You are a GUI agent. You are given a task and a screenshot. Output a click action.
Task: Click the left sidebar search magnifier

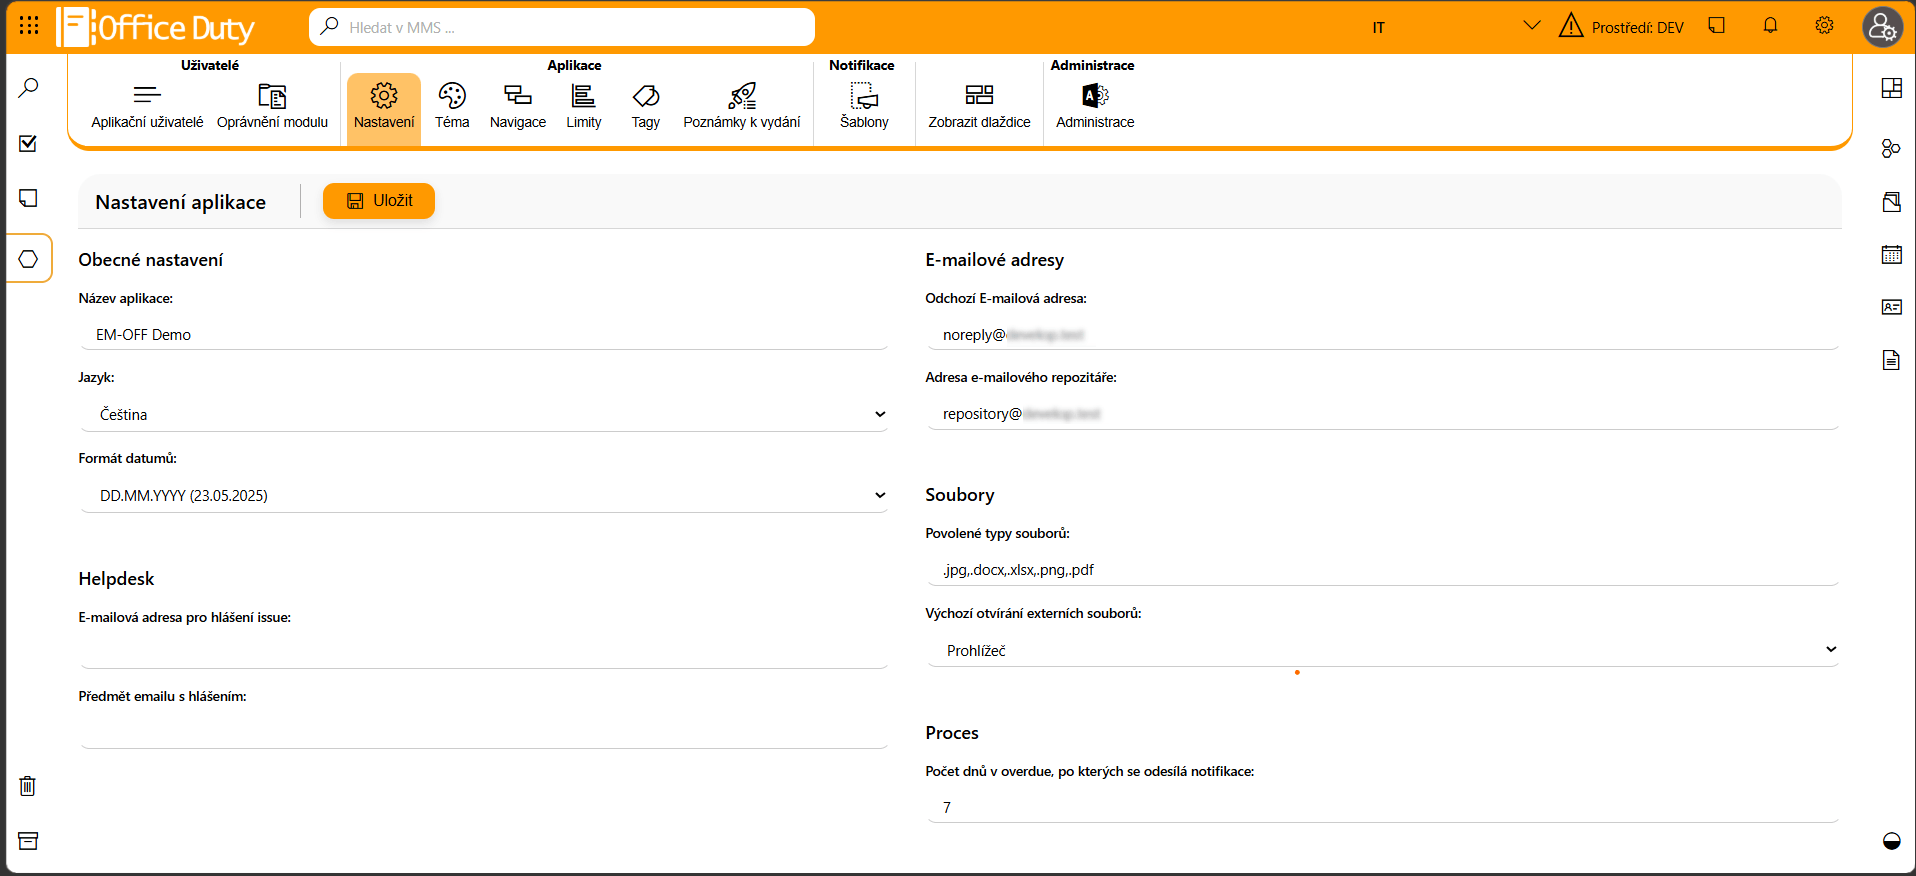point(29,88)
